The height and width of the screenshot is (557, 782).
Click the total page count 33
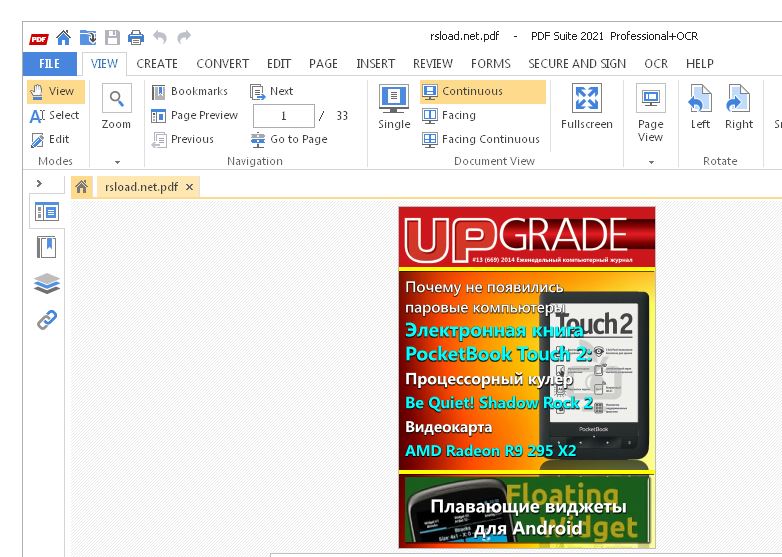point(342,116)
